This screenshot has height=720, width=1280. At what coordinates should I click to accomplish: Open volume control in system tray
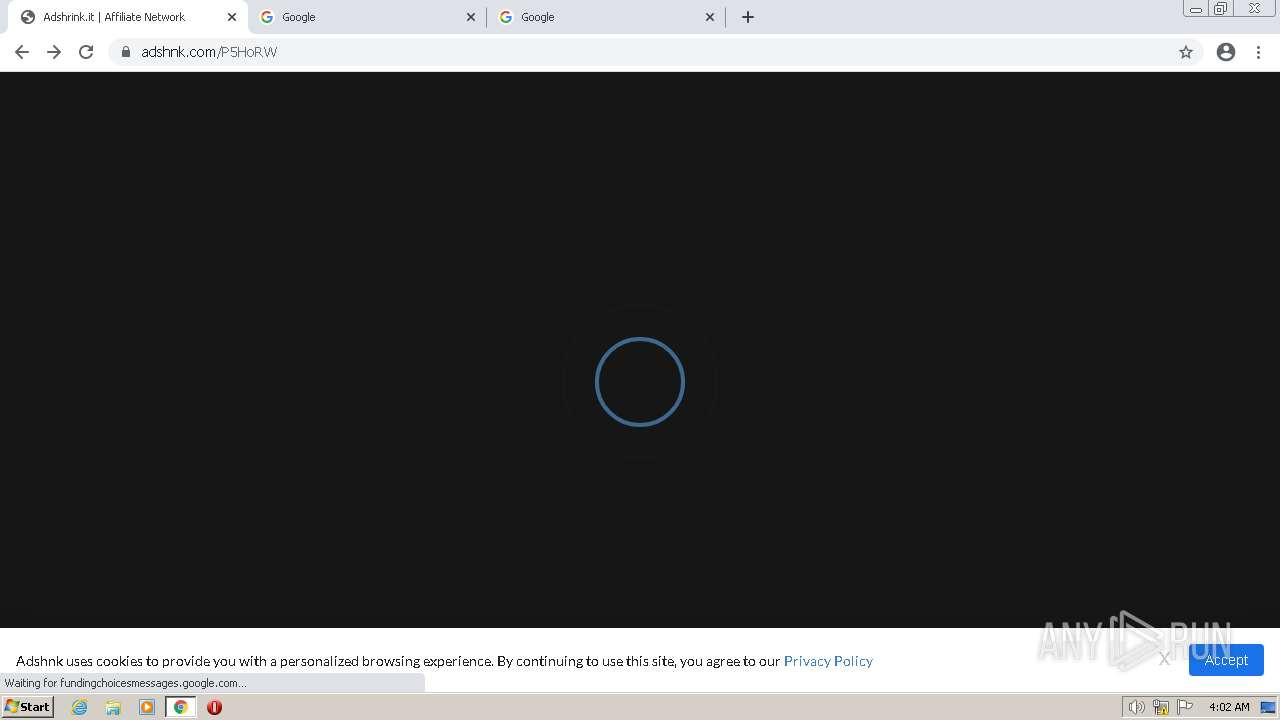(1136, 707)
